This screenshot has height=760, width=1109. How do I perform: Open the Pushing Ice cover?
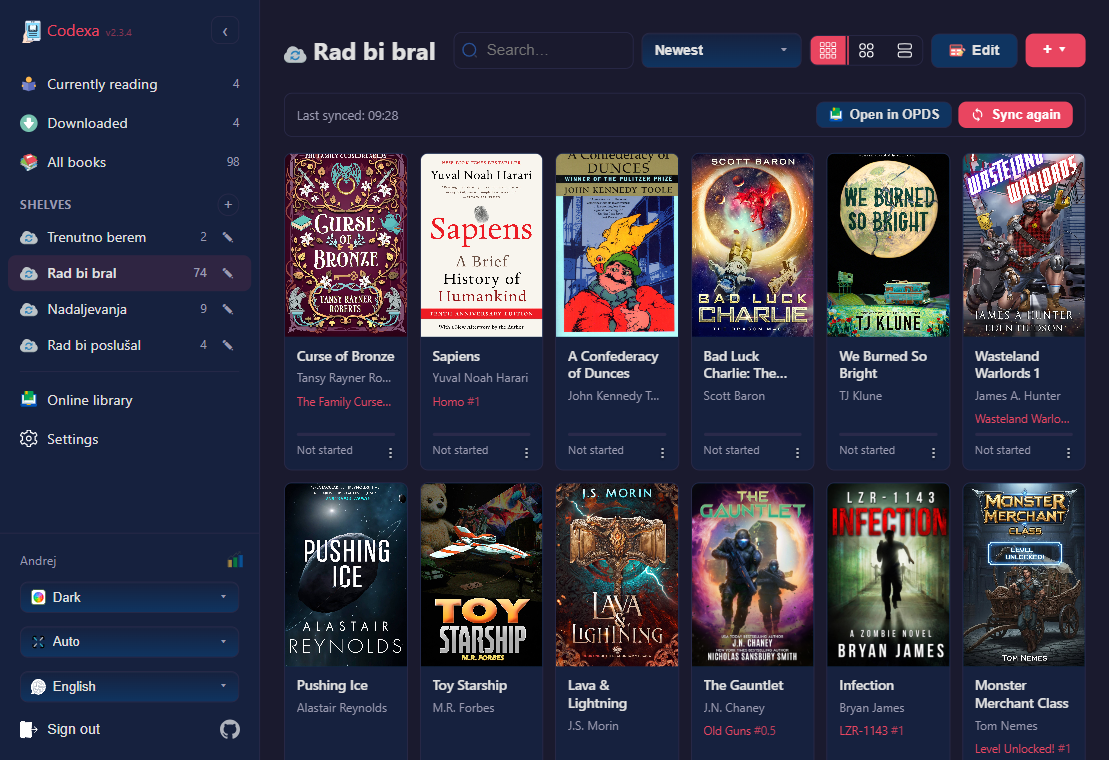346,575
